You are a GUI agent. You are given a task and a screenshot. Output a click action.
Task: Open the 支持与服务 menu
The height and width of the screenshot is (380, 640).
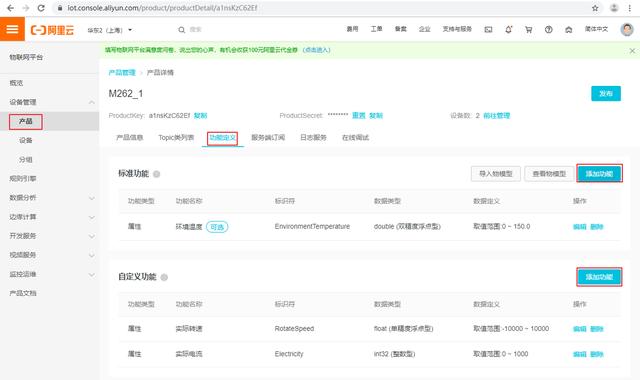(457, 29)
